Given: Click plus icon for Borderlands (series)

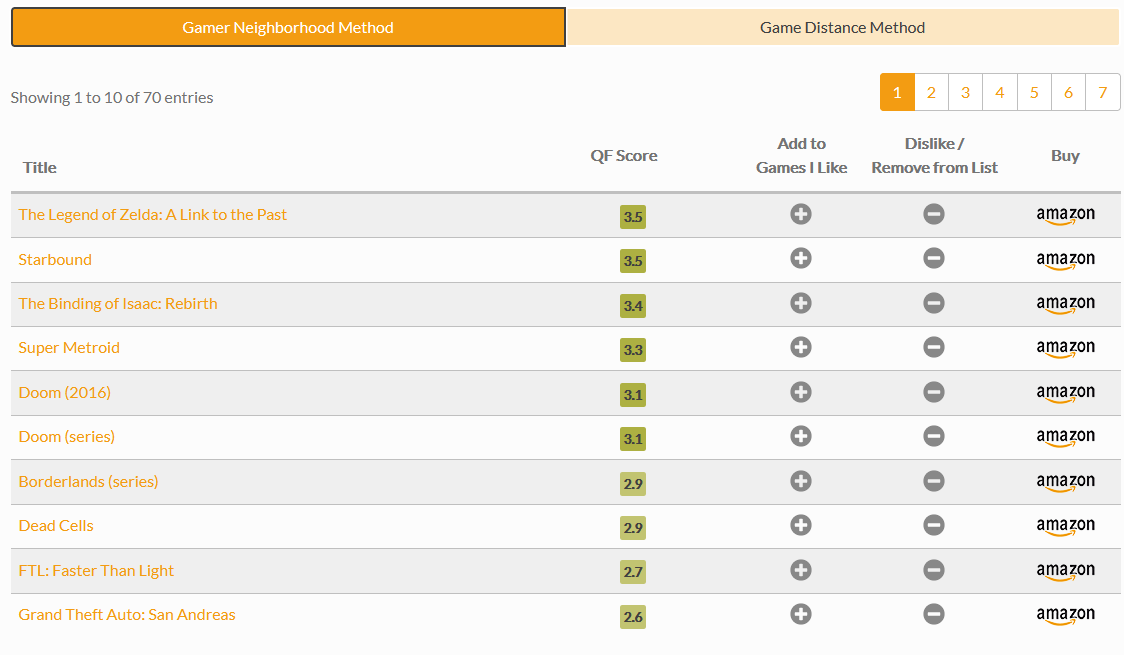Looking at the screenshot, I should click(x=800, y=481).
